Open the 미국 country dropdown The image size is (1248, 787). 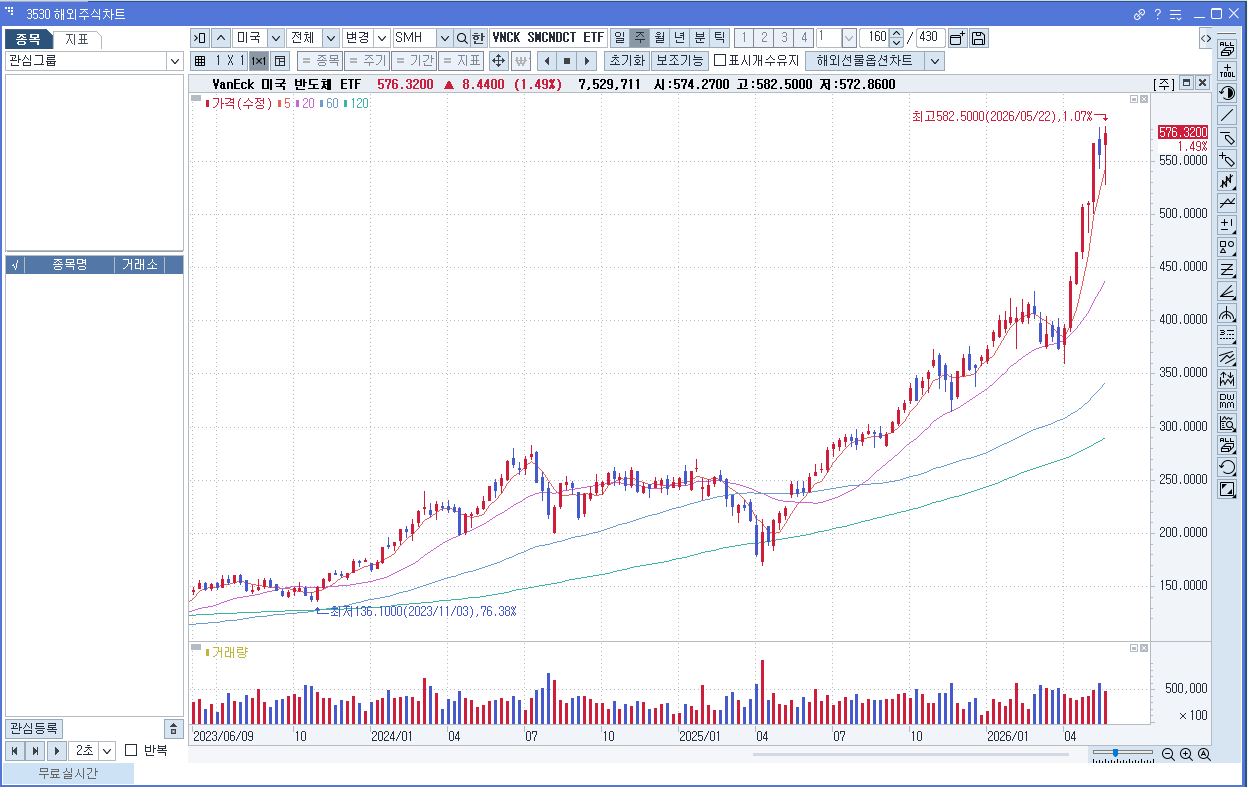pos(276,37)
